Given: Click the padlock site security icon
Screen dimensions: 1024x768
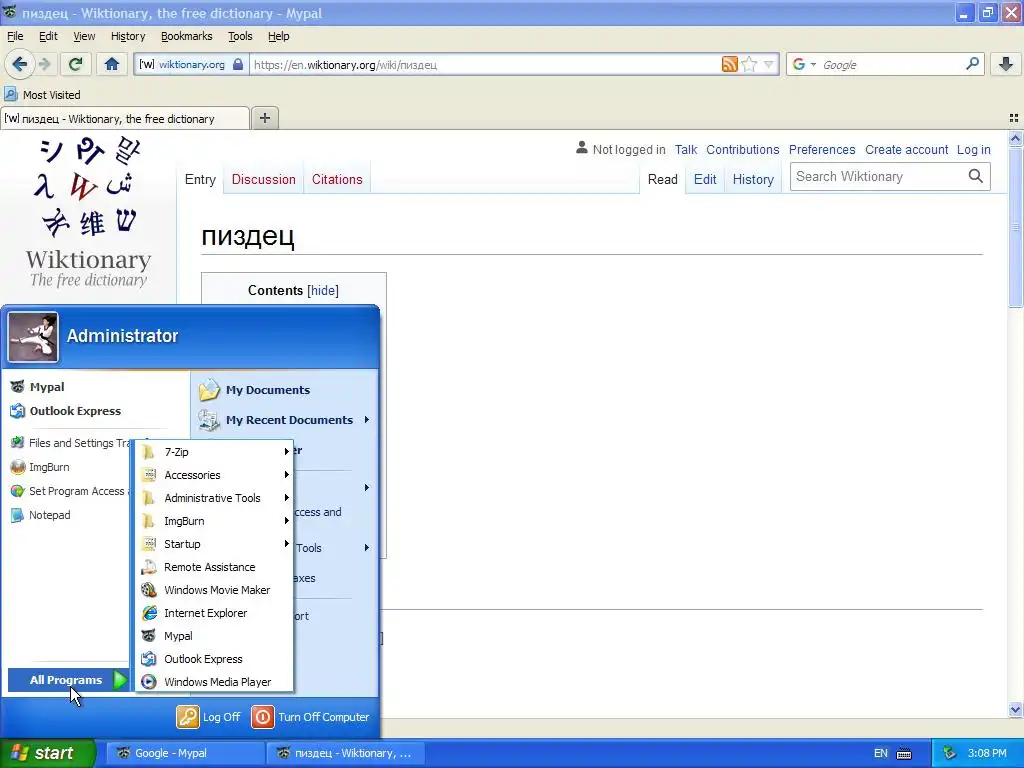Looking at the screenshot, I should pos(238,64).
